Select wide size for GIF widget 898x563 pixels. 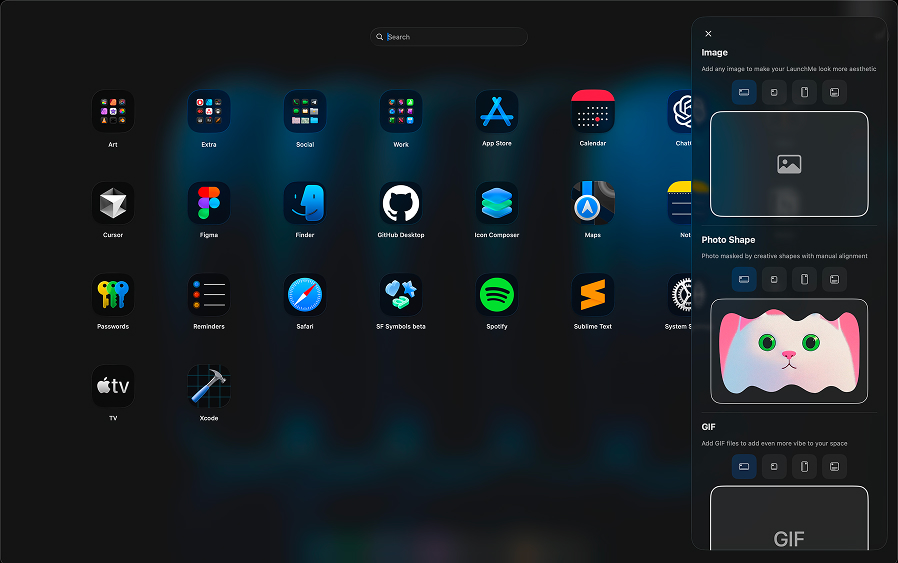pyautogui.click(x=744, y=467)
